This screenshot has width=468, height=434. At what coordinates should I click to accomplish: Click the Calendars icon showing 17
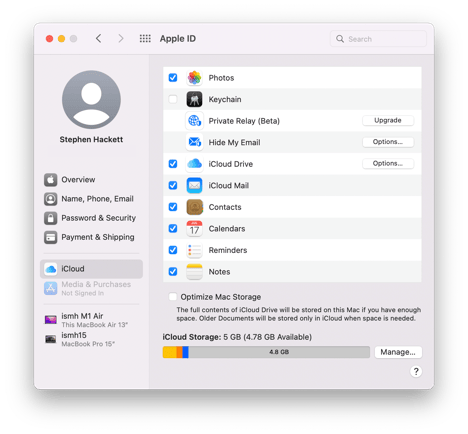tap(194, 228)
